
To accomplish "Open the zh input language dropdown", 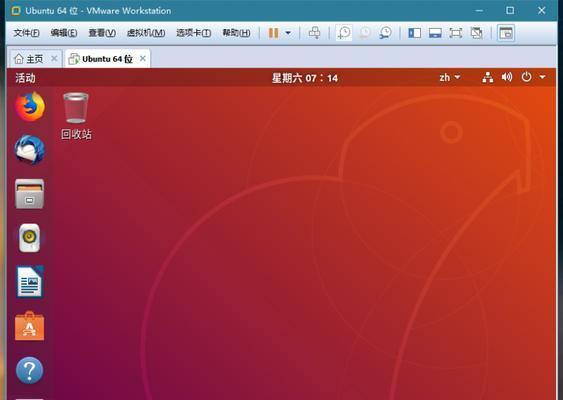I will [x=450, y=77].
